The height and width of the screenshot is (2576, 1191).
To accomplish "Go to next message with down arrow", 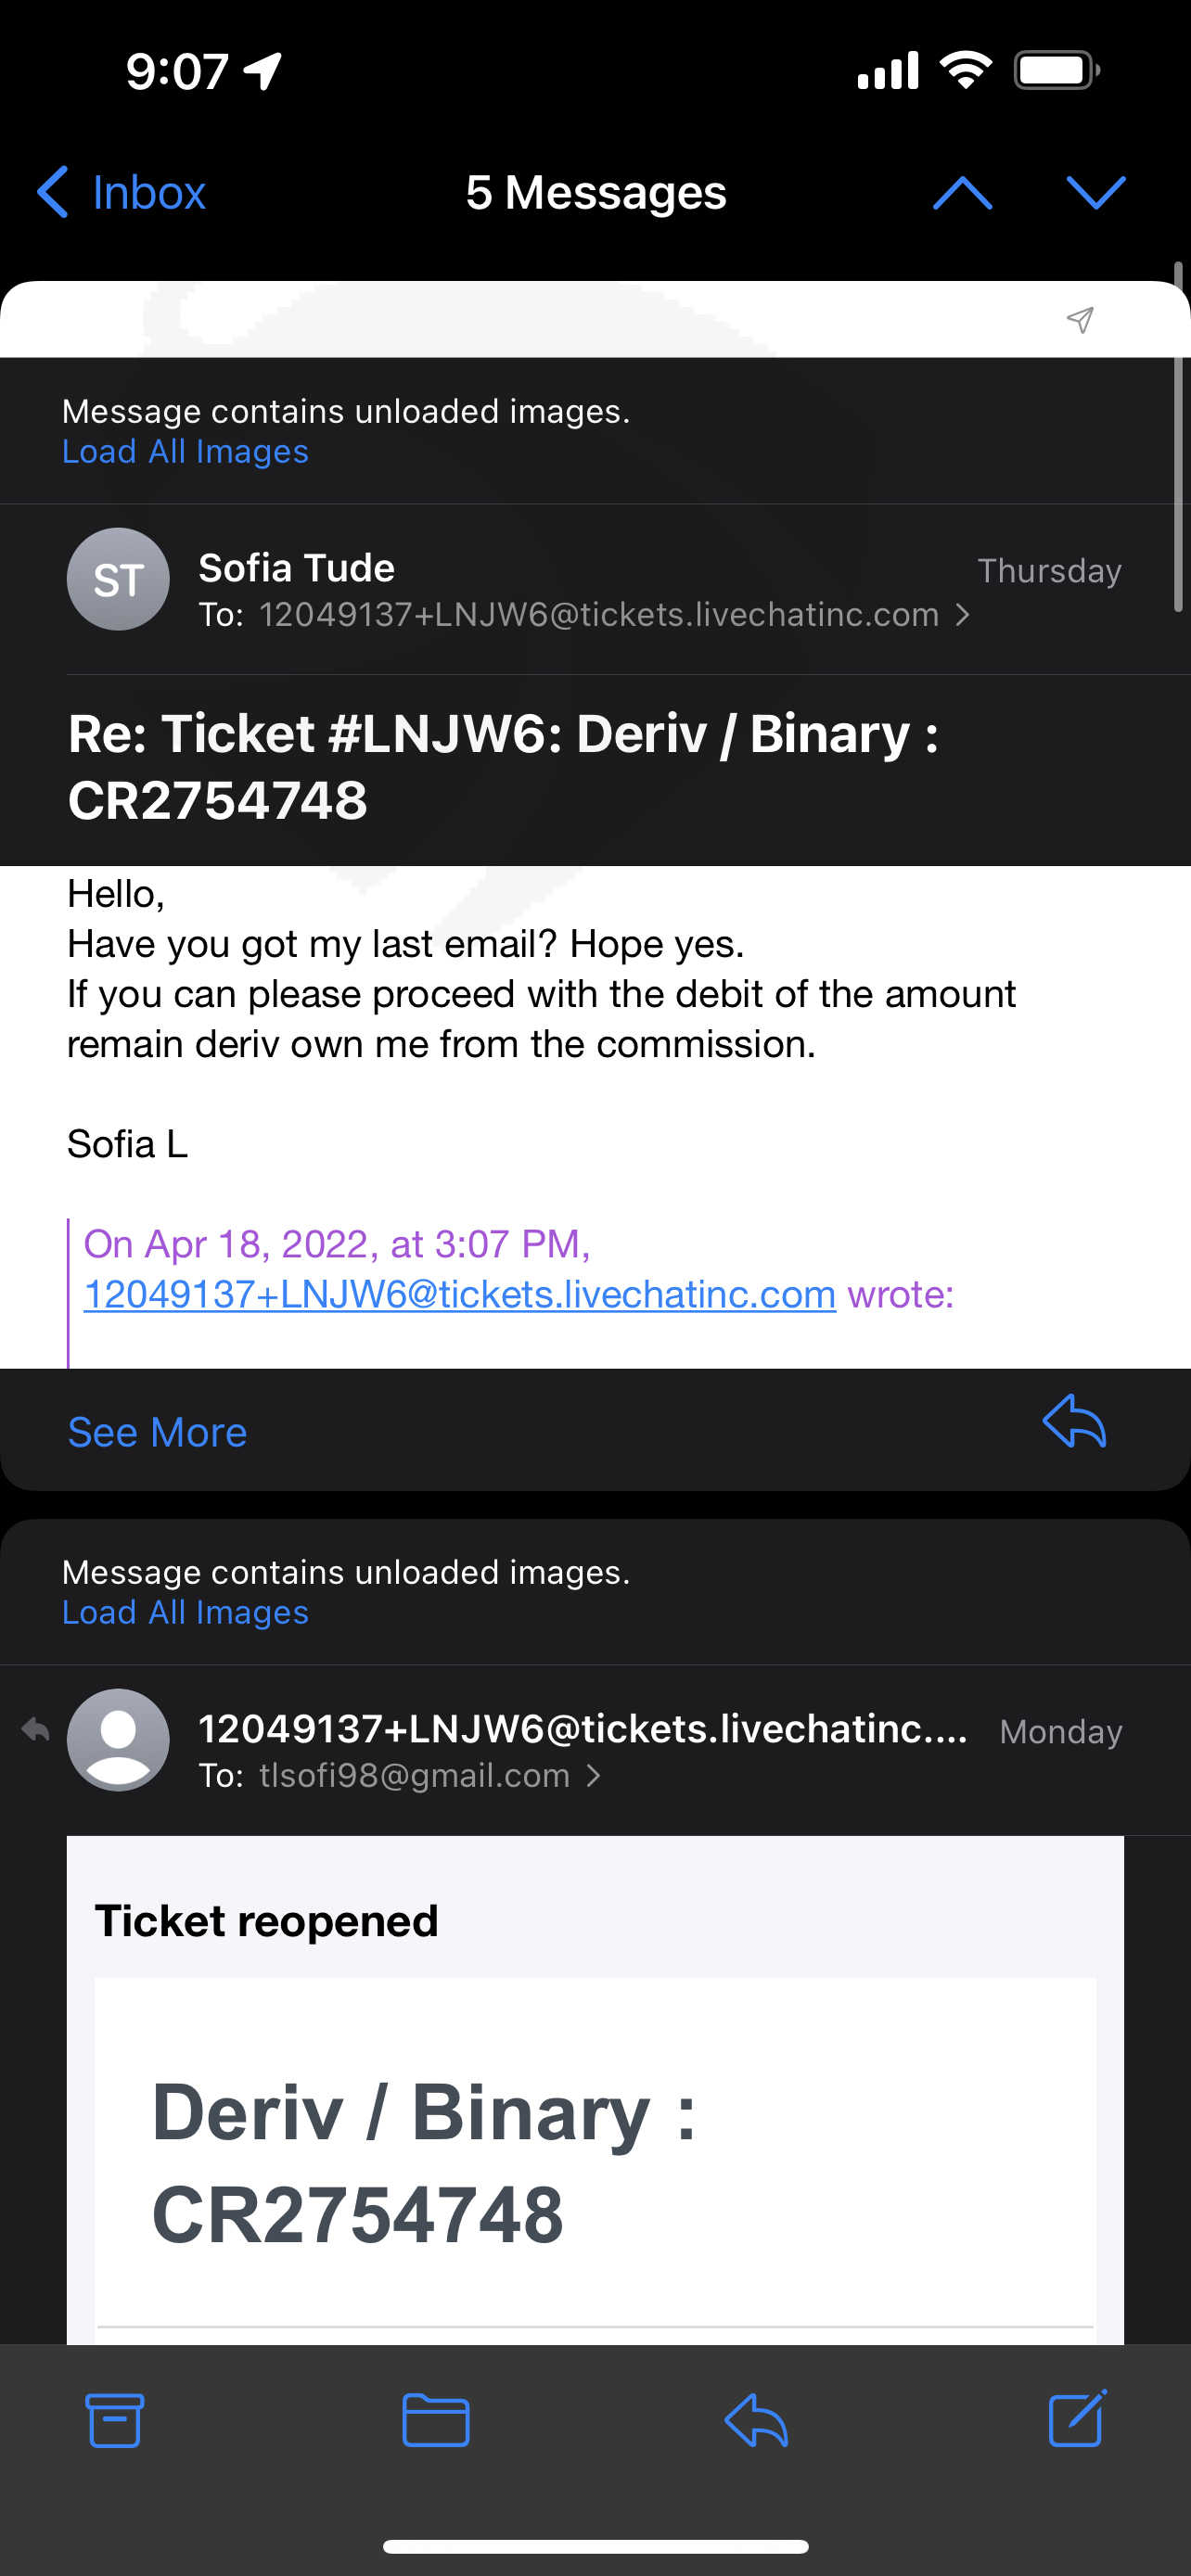I will pyautogui.click(x=1096, y=192).
